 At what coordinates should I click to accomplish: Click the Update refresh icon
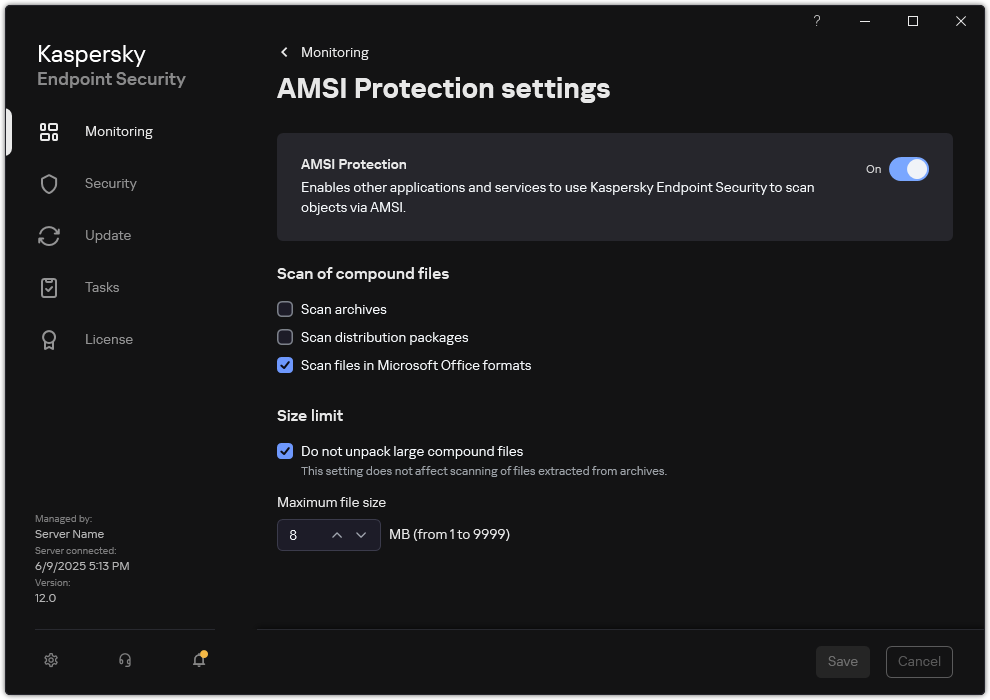click(x=48, y=235)
